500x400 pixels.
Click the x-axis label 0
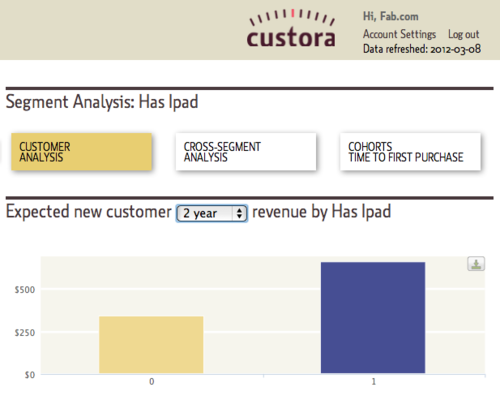(152, 382)
